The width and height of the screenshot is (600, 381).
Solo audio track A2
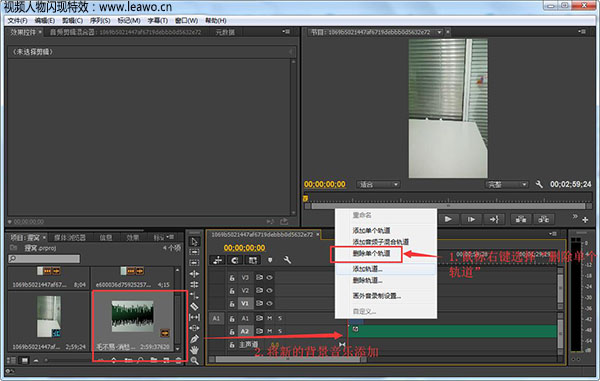coord(280,331)
